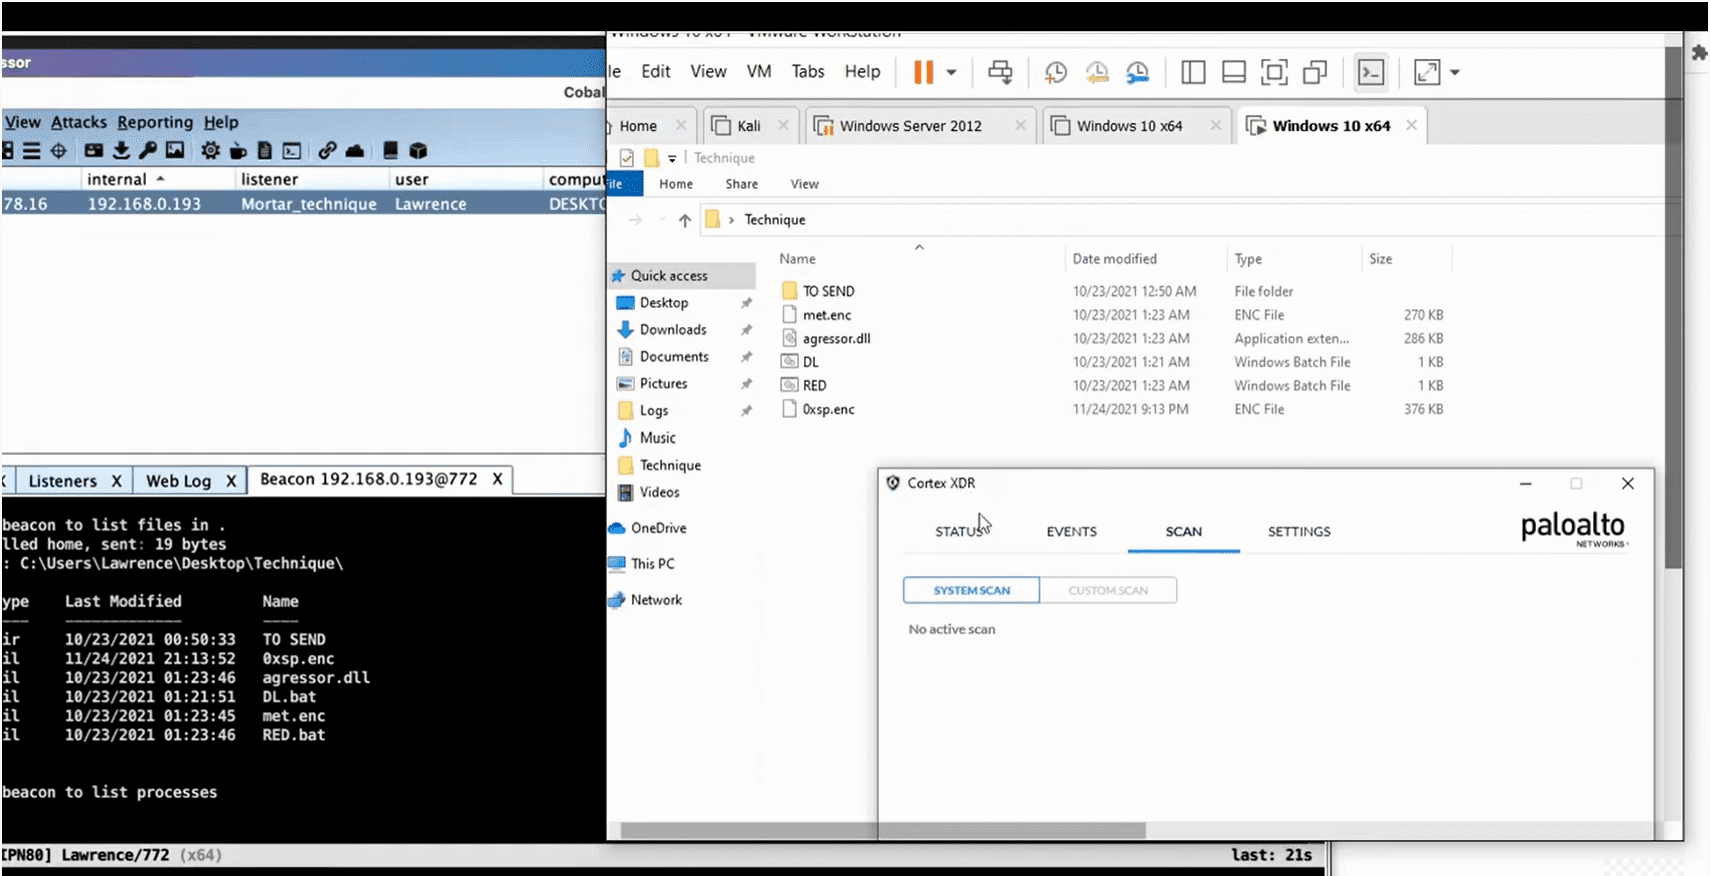Sort Explorer files by Size column
The height and width of the screenshot is (876, 1710).
point(1380,259)
